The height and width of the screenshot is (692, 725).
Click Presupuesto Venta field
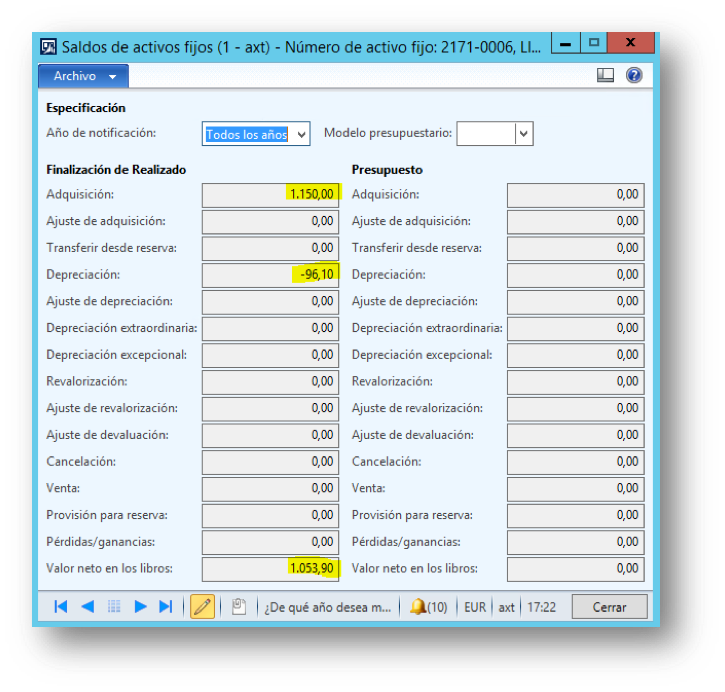click(576, 489)
